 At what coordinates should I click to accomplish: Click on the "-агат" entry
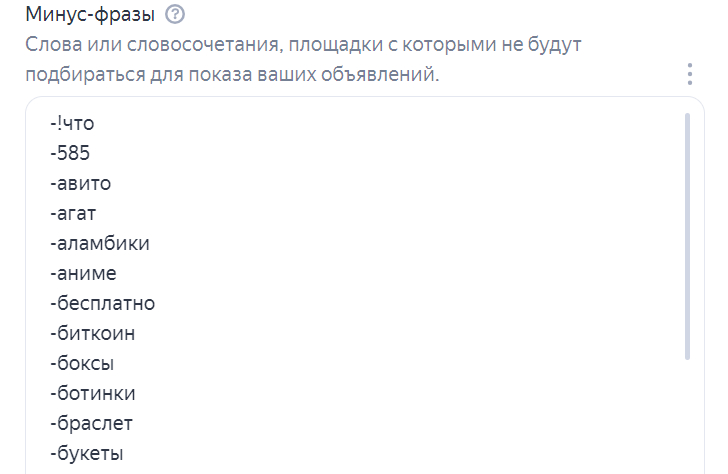click(x=75, y=213)
